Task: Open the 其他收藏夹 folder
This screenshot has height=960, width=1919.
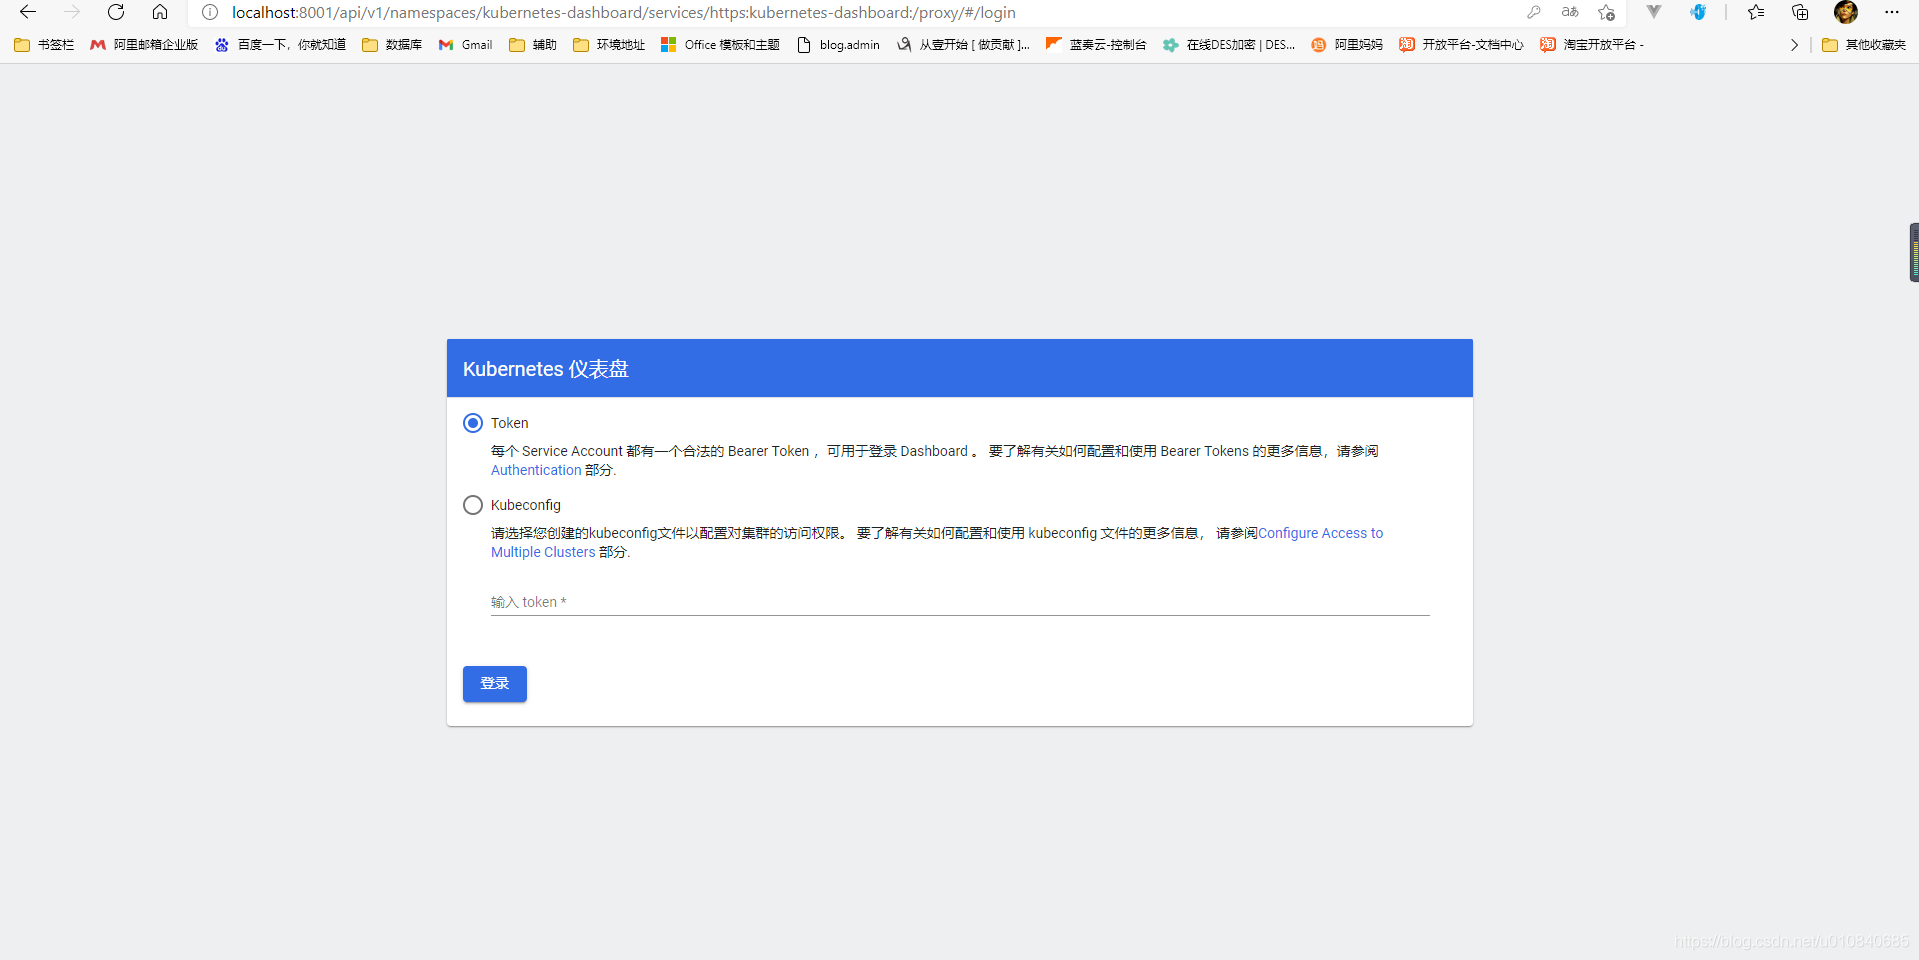Action: [x=1864, y=44]
